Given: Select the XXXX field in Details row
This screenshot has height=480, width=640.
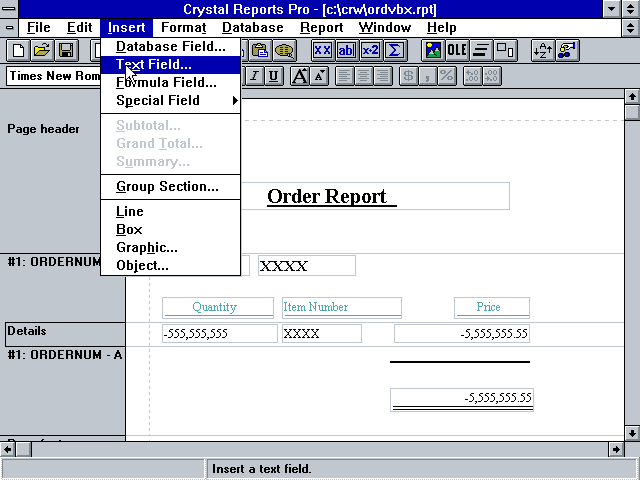Looking at the screenshot, I should pos(322,333).
